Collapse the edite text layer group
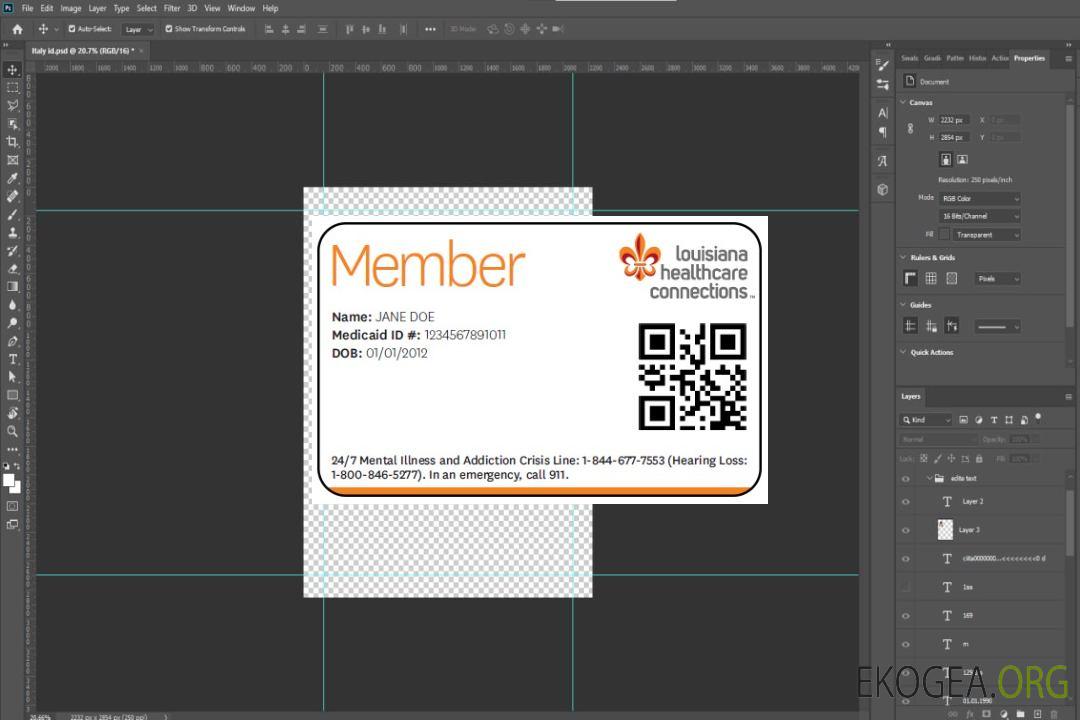 [x=926, y=479]
